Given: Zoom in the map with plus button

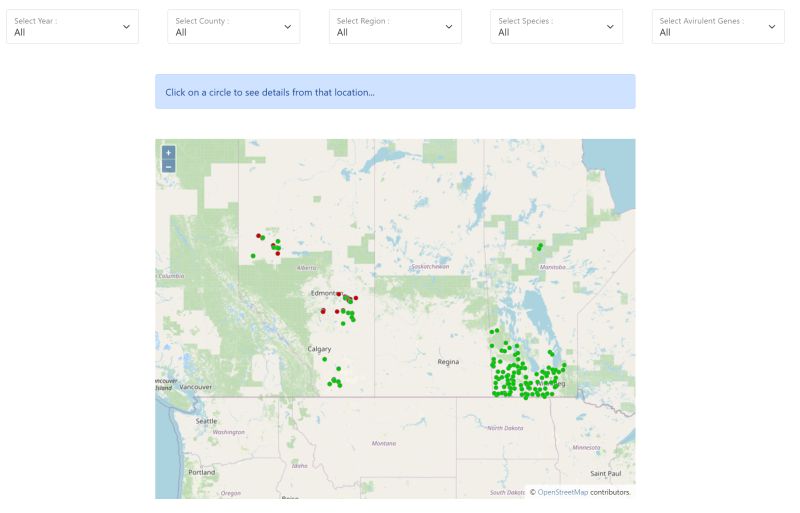Looking at the screenshot, I should 168,152.
